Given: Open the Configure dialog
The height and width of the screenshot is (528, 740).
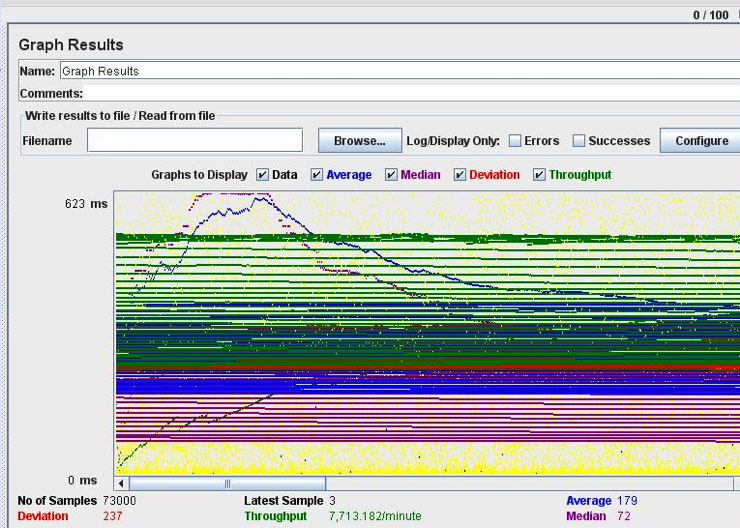Looking at the screenshot, I should point(701,141).
